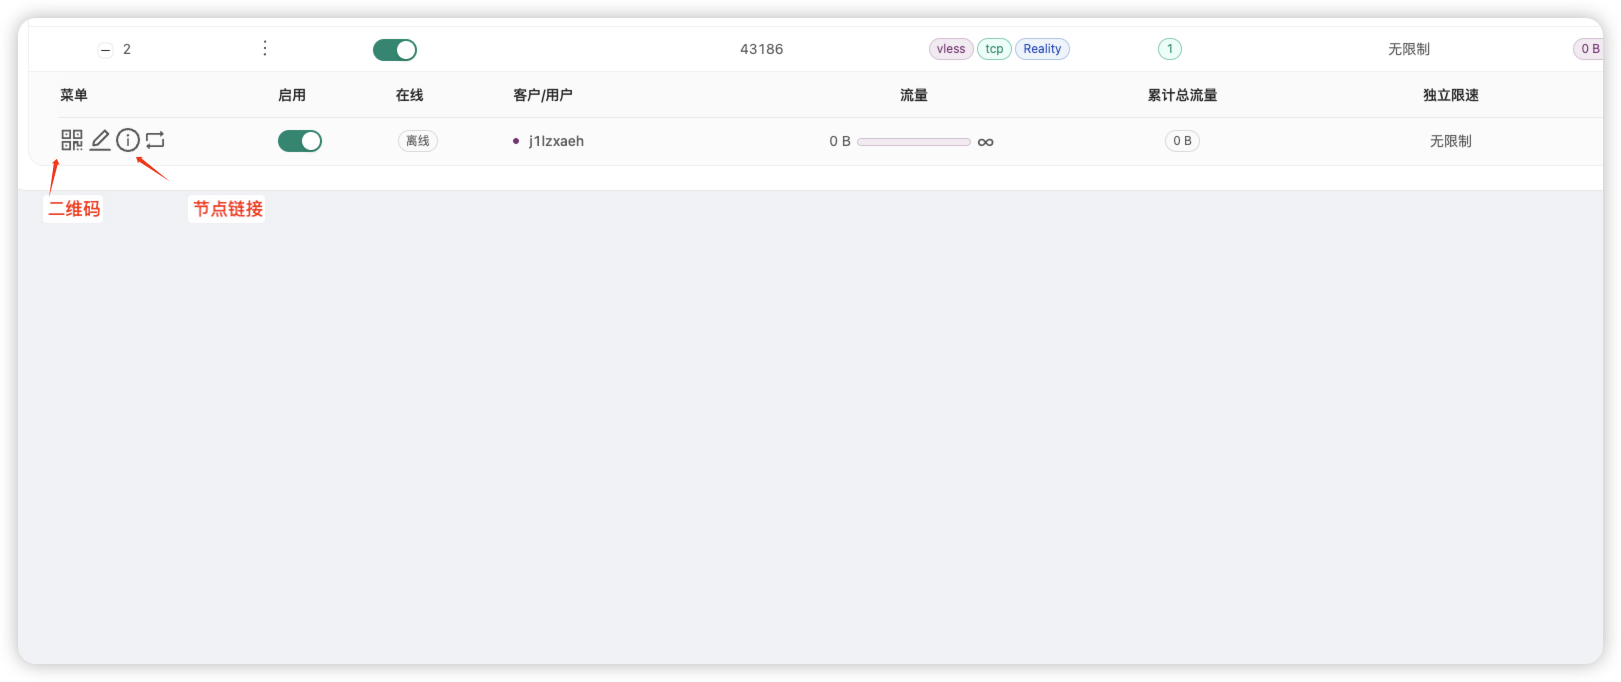Screen dimensions: 1621x682
Task: Collapse inbound row 2 with minus button
Action: click(x=106, y=50)
